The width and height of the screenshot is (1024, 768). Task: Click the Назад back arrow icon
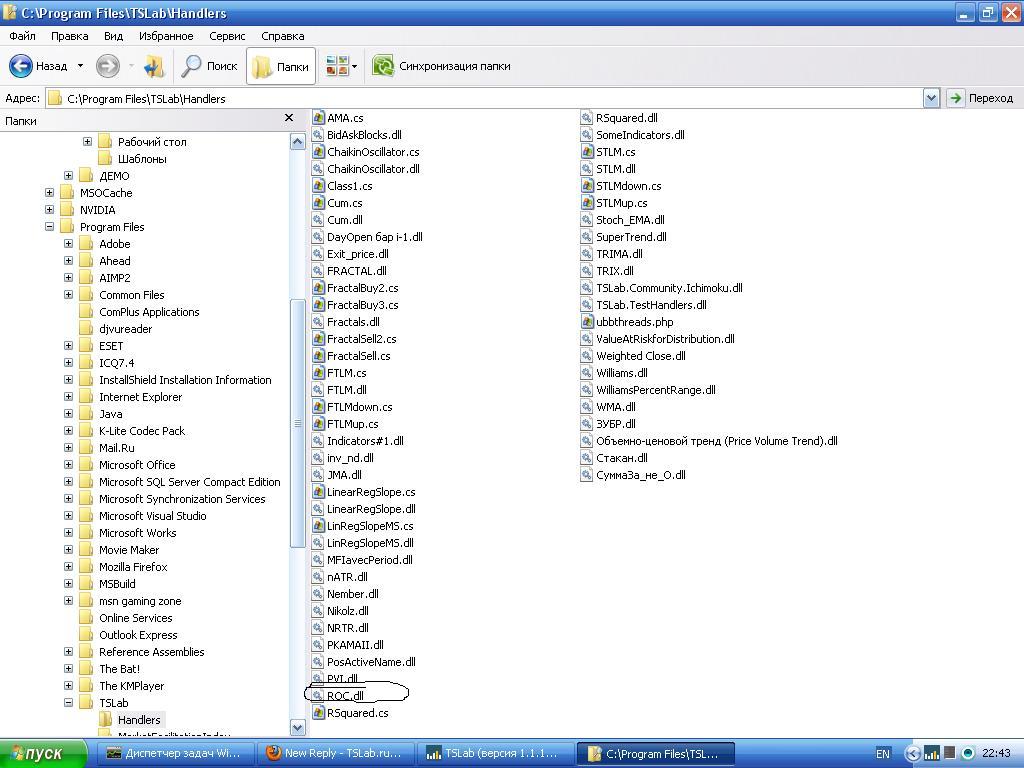pos(21,66)
